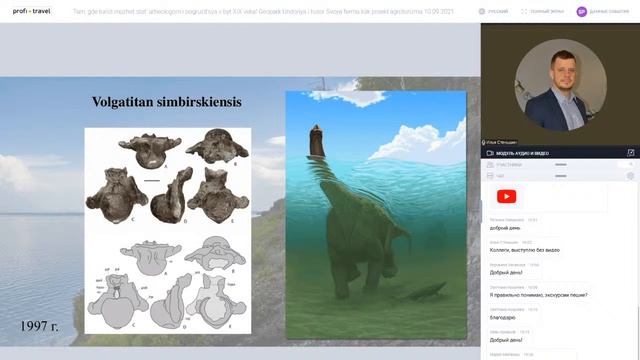Click the slide title Volgatitan simbirskiensis

(167, 102)
